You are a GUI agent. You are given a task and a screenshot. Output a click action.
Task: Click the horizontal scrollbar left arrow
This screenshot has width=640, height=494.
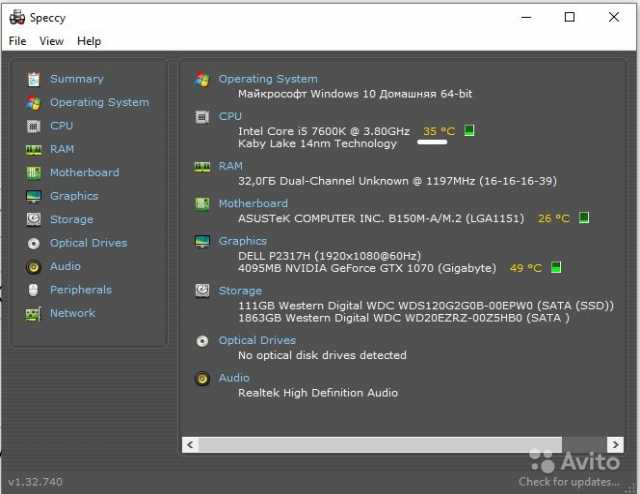pyautogui.click(x=190, y=445)
